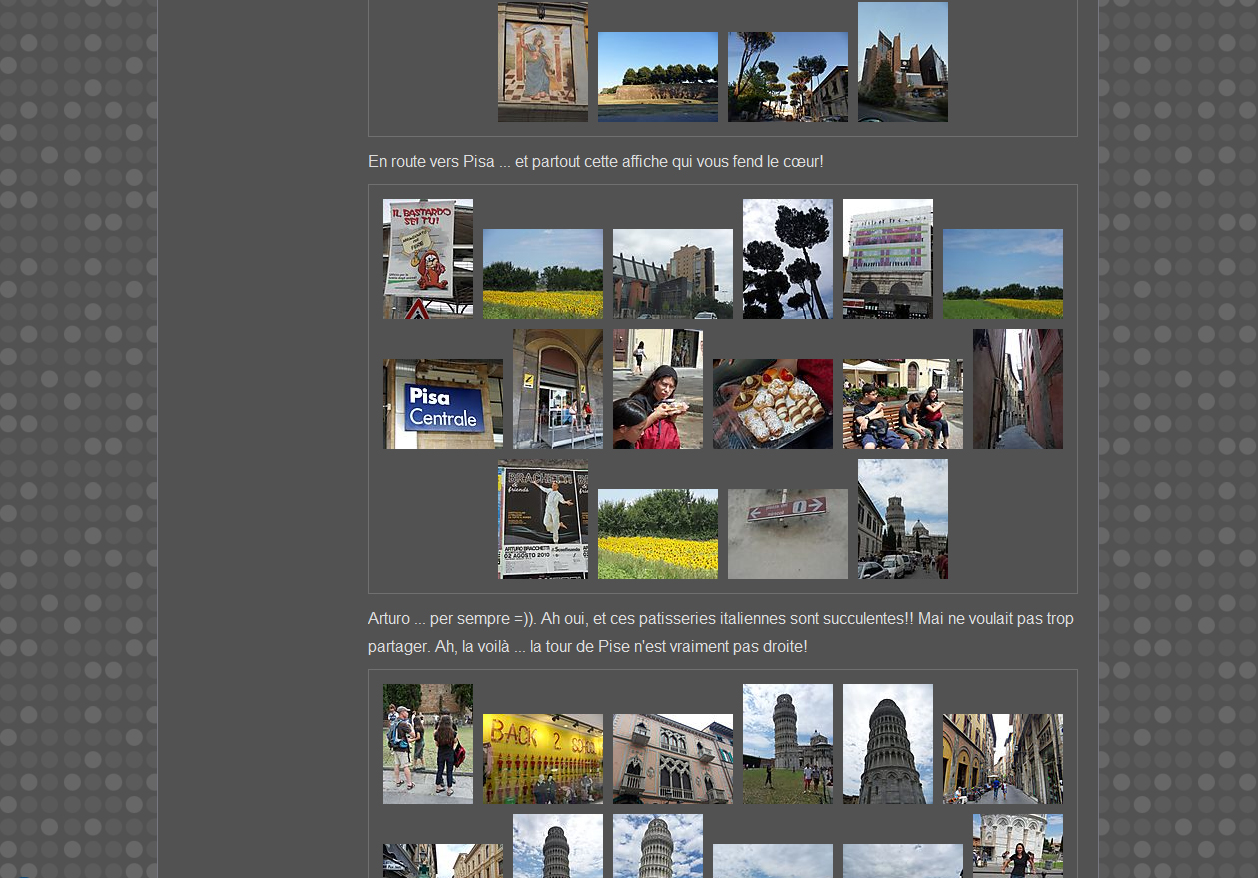Open photo of woman in red eating pastry
This screenshot has width=1258, height=878.
tap(657, 389)
